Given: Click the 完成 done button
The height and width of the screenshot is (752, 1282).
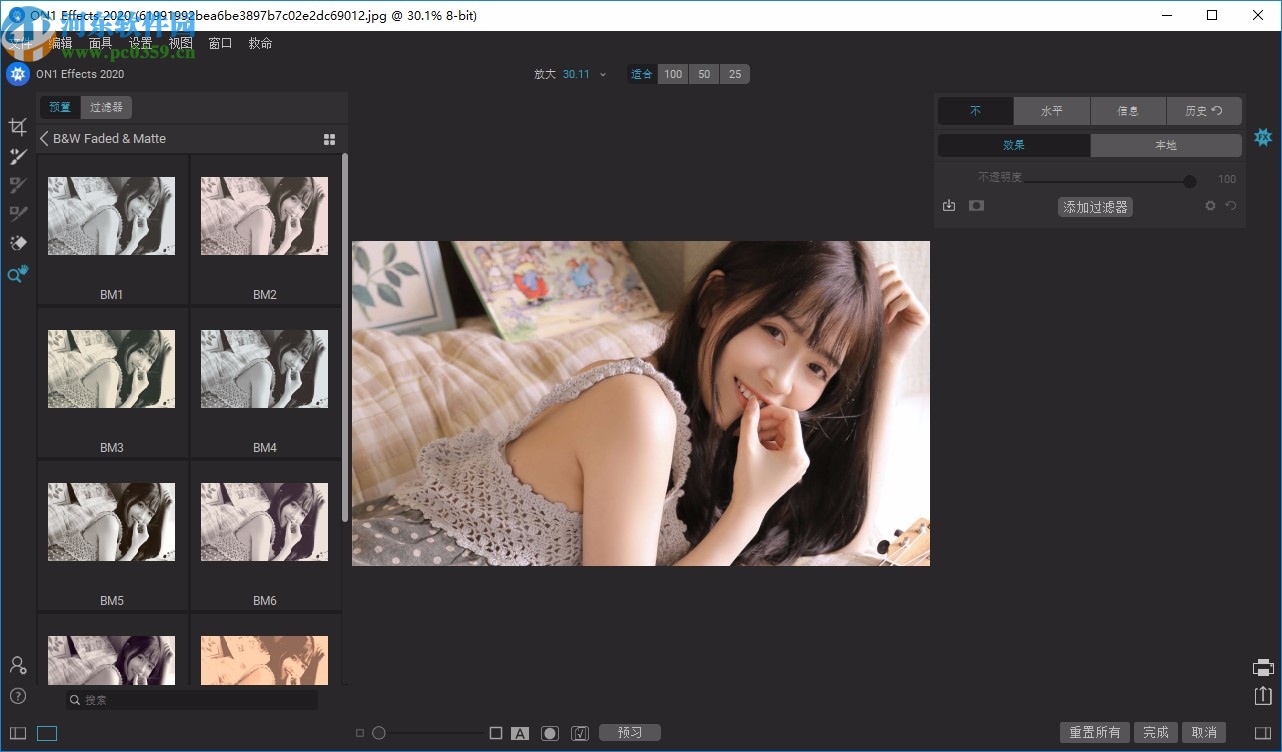Looking at the screenshot, I should [1156, 733].
